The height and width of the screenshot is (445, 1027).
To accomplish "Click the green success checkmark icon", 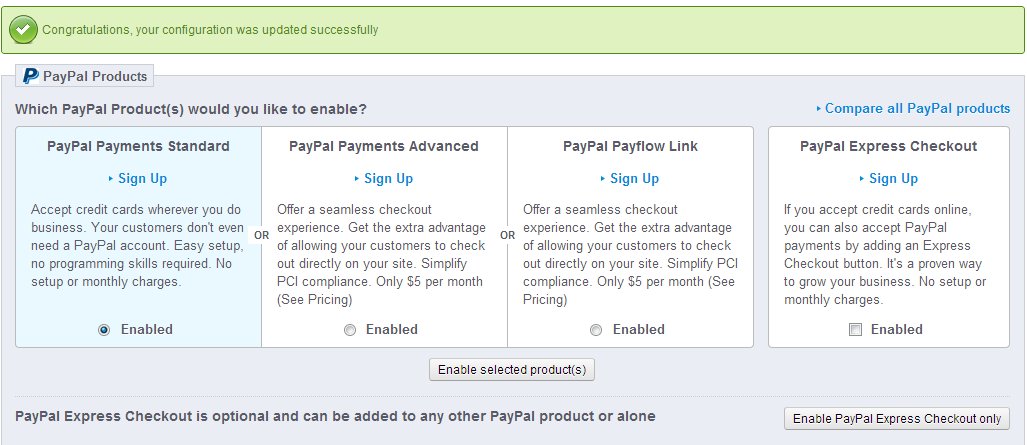I will tap(25, 30).
